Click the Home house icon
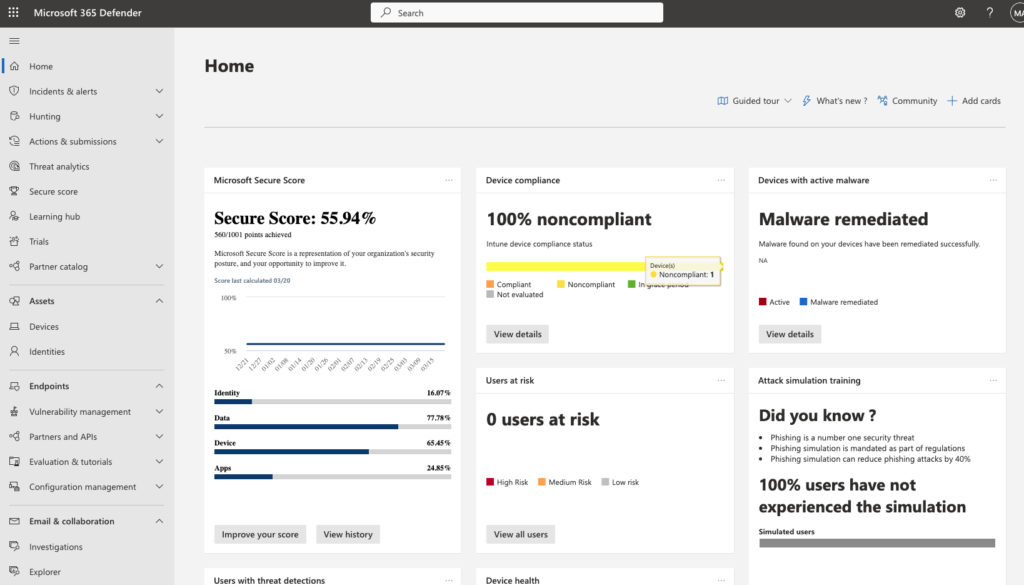 point(14,66)
